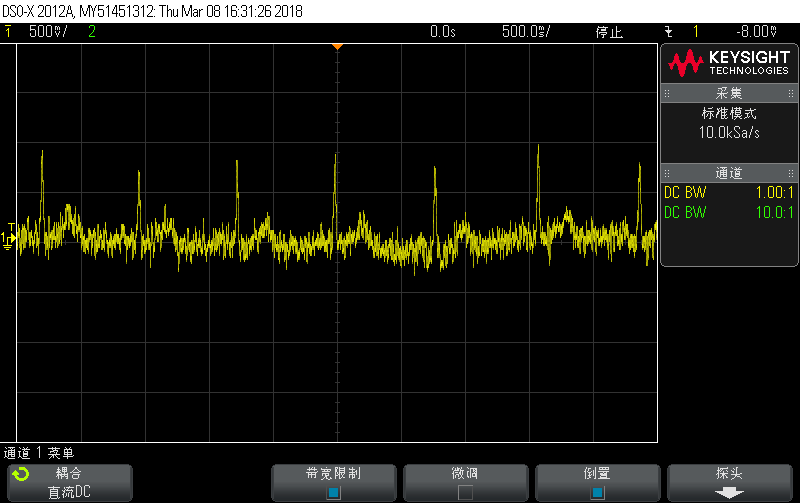Toggle the 倒置 invert checkbox
This screenshot has height=503, width=800.
coord(597,492)
